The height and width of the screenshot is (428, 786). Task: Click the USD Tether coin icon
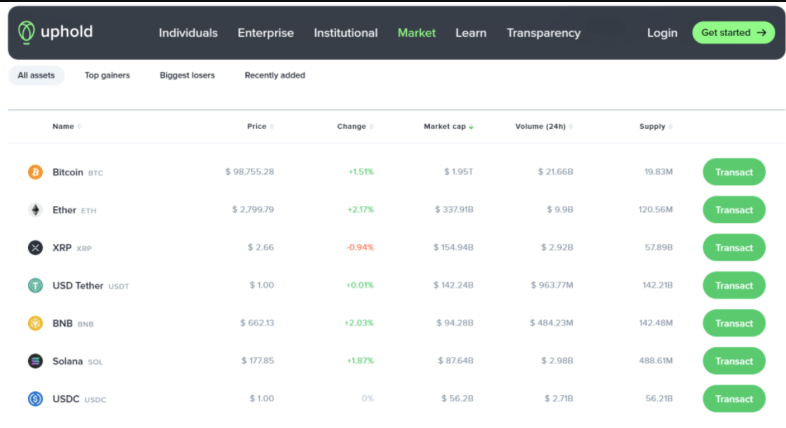[35, 286]
